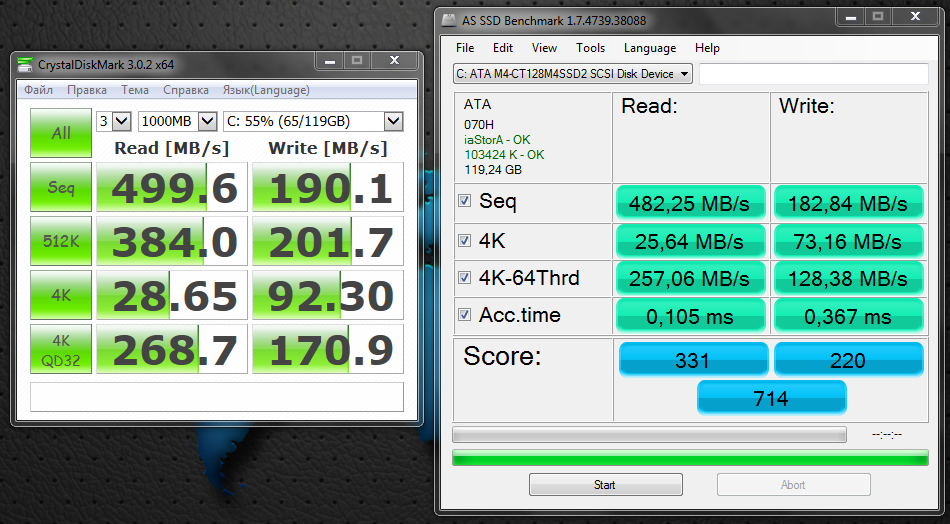Screen dimensions: 950x524
Task: Click the 73,16 MB/s 4K write value
Action: tap(848, 241)
